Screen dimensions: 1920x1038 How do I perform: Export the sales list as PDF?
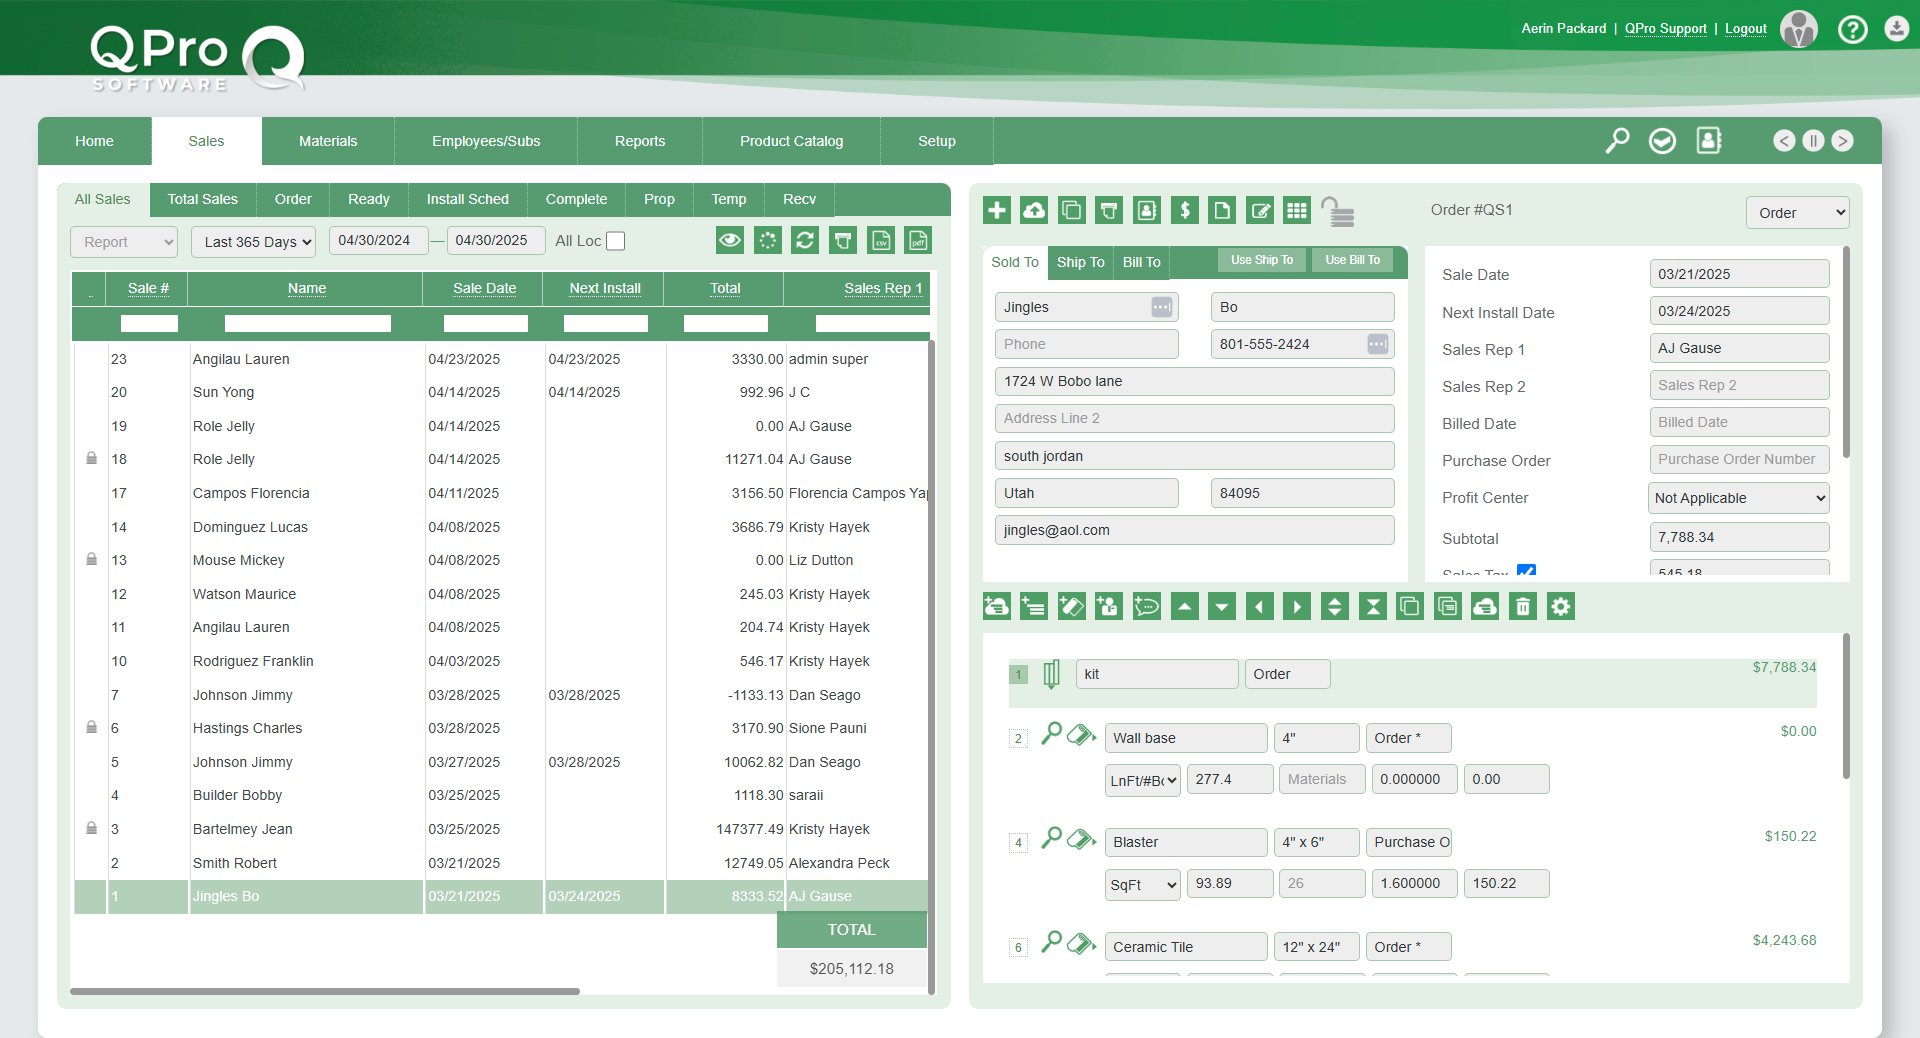918,241
